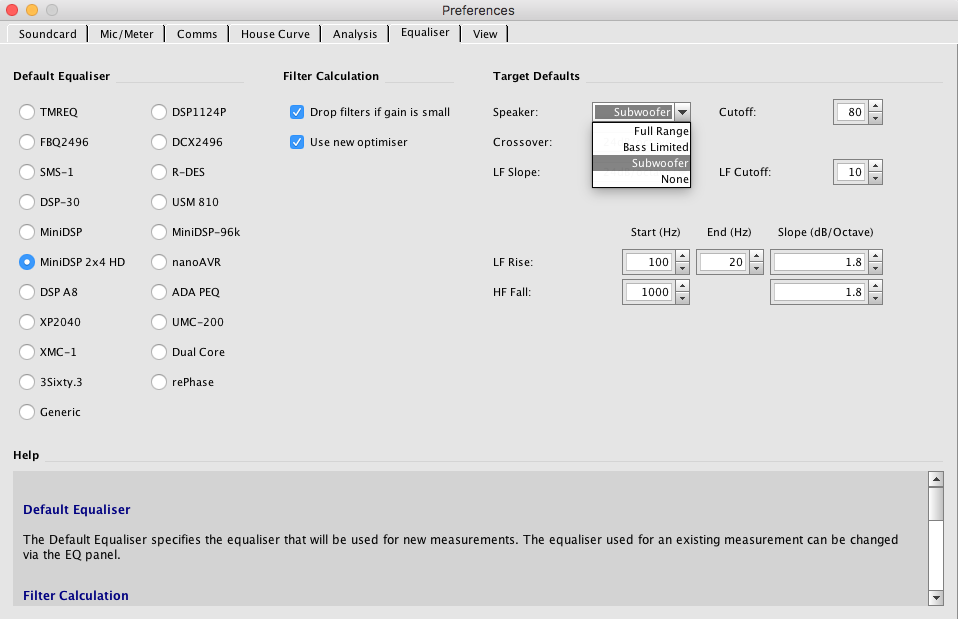
Task: Choose DSP A8 equaliser
Action: click(48, 291)
